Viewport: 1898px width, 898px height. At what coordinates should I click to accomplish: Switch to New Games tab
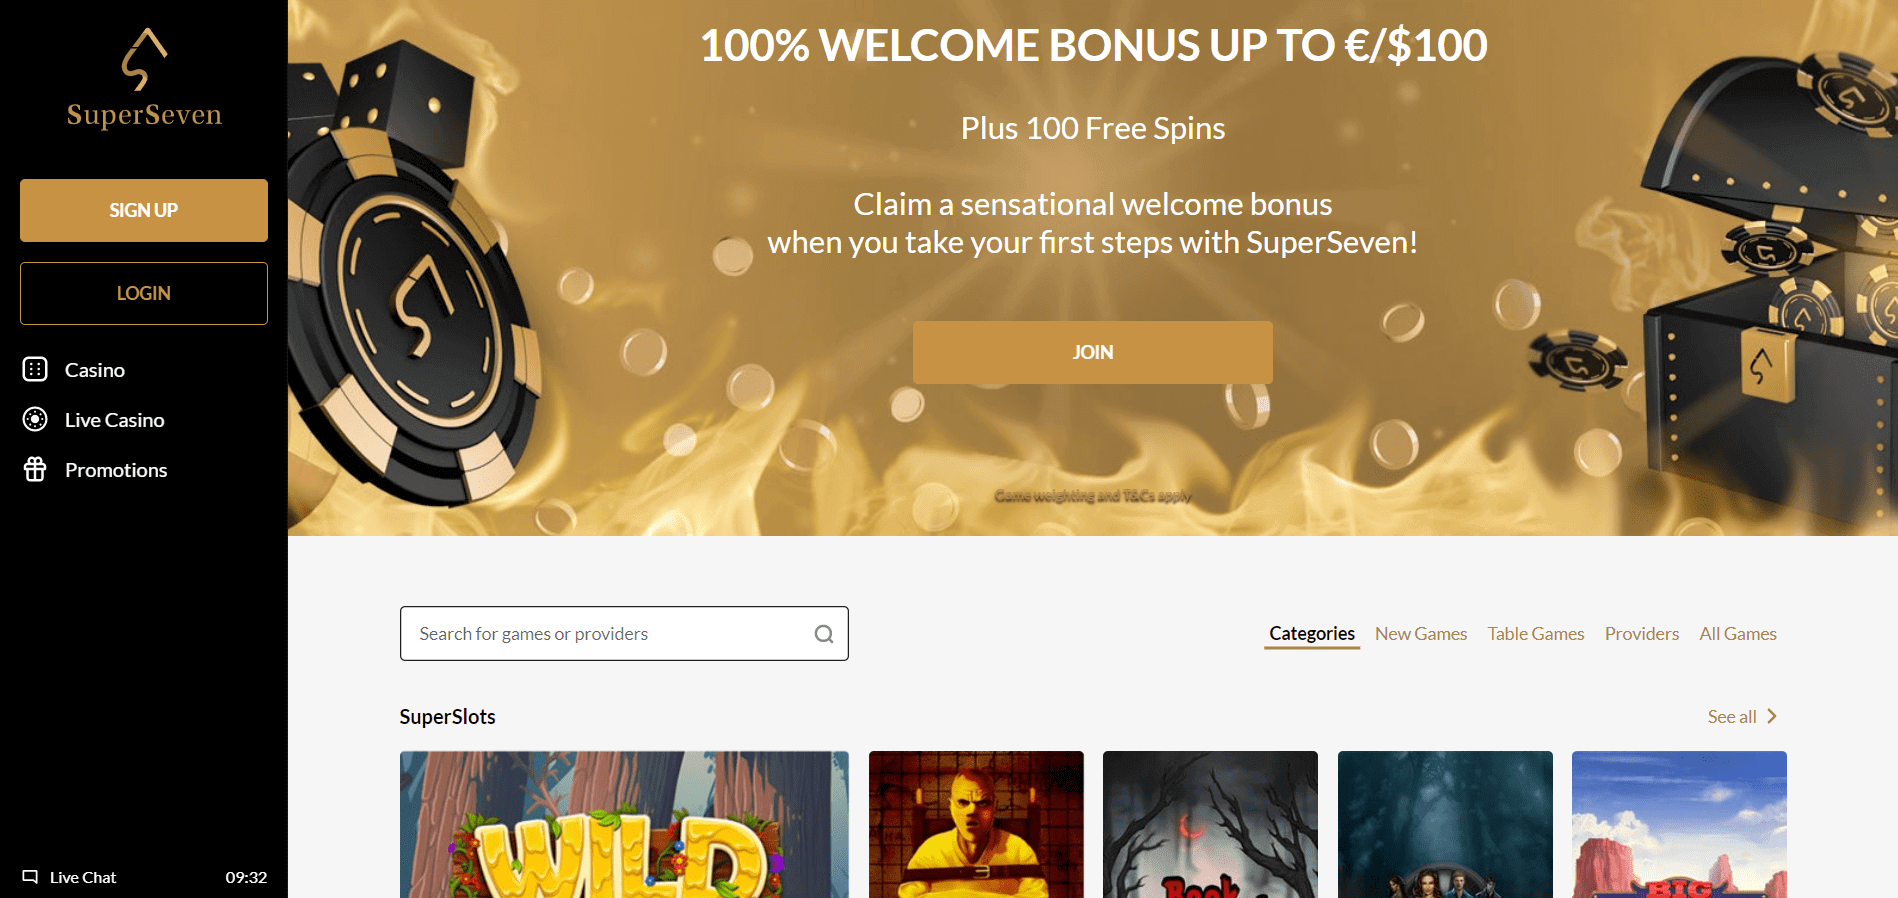(x=1421, y=634)
